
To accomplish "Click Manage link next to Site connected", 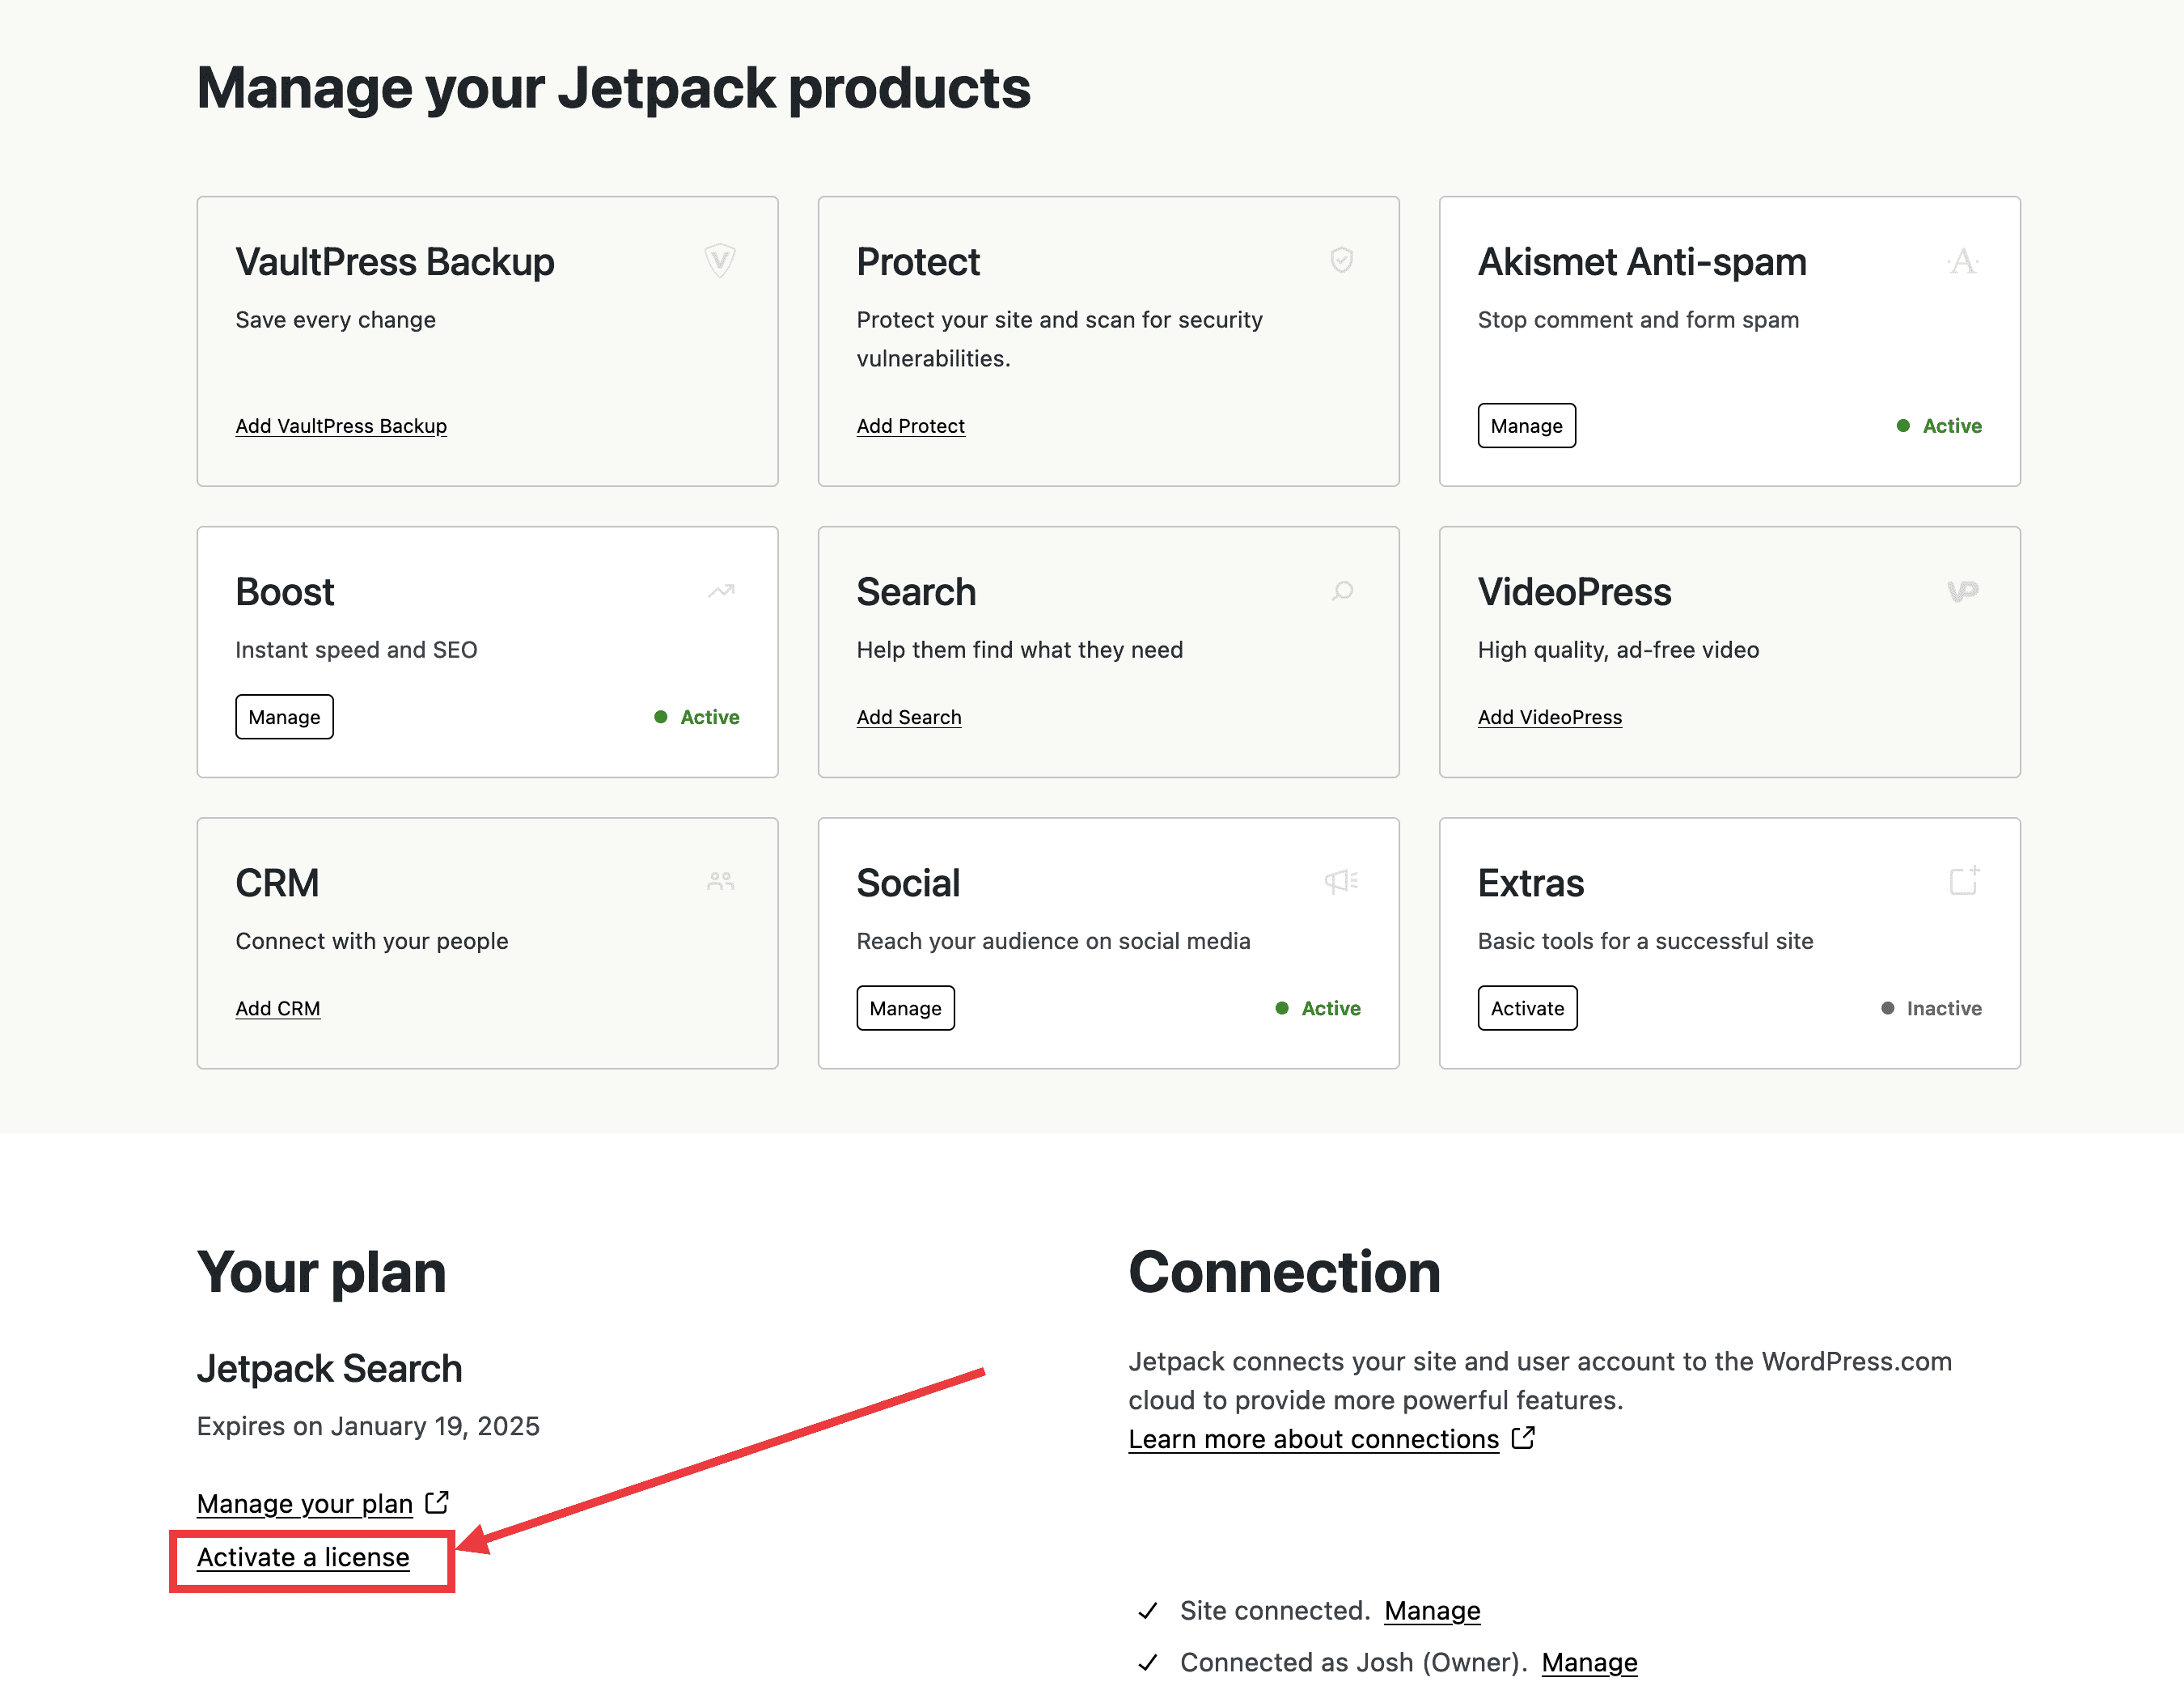I will [1432, 1610].
